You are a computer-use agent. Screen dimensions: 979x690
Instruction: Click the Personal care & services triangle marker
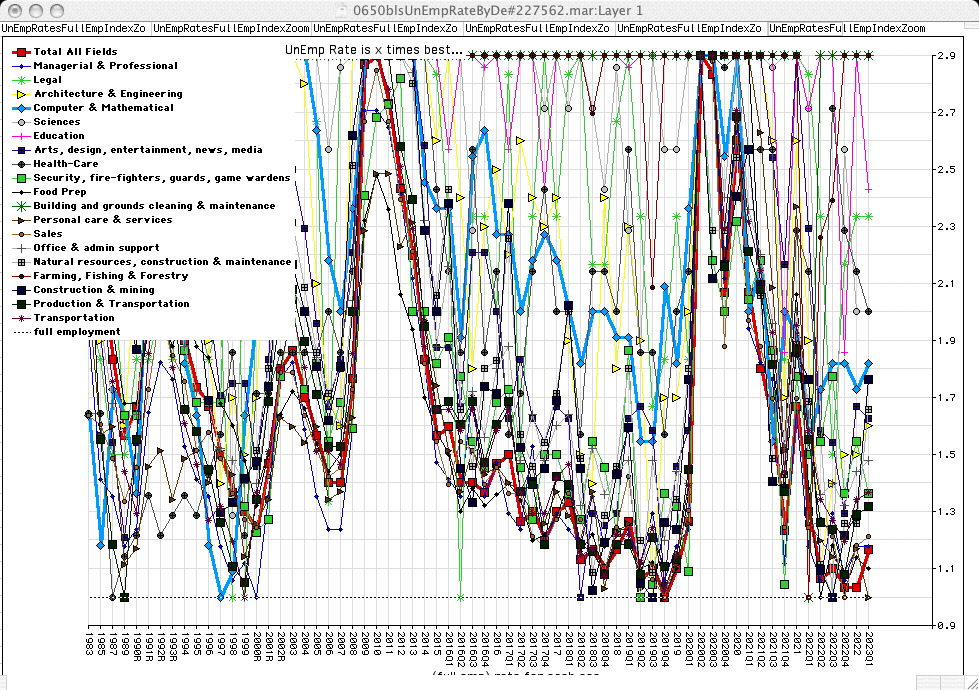coord(19,219)
